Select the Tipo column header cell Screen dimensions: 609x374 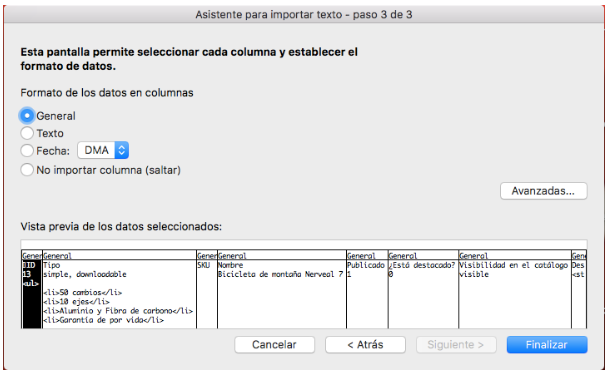click(x=52, y=265)
